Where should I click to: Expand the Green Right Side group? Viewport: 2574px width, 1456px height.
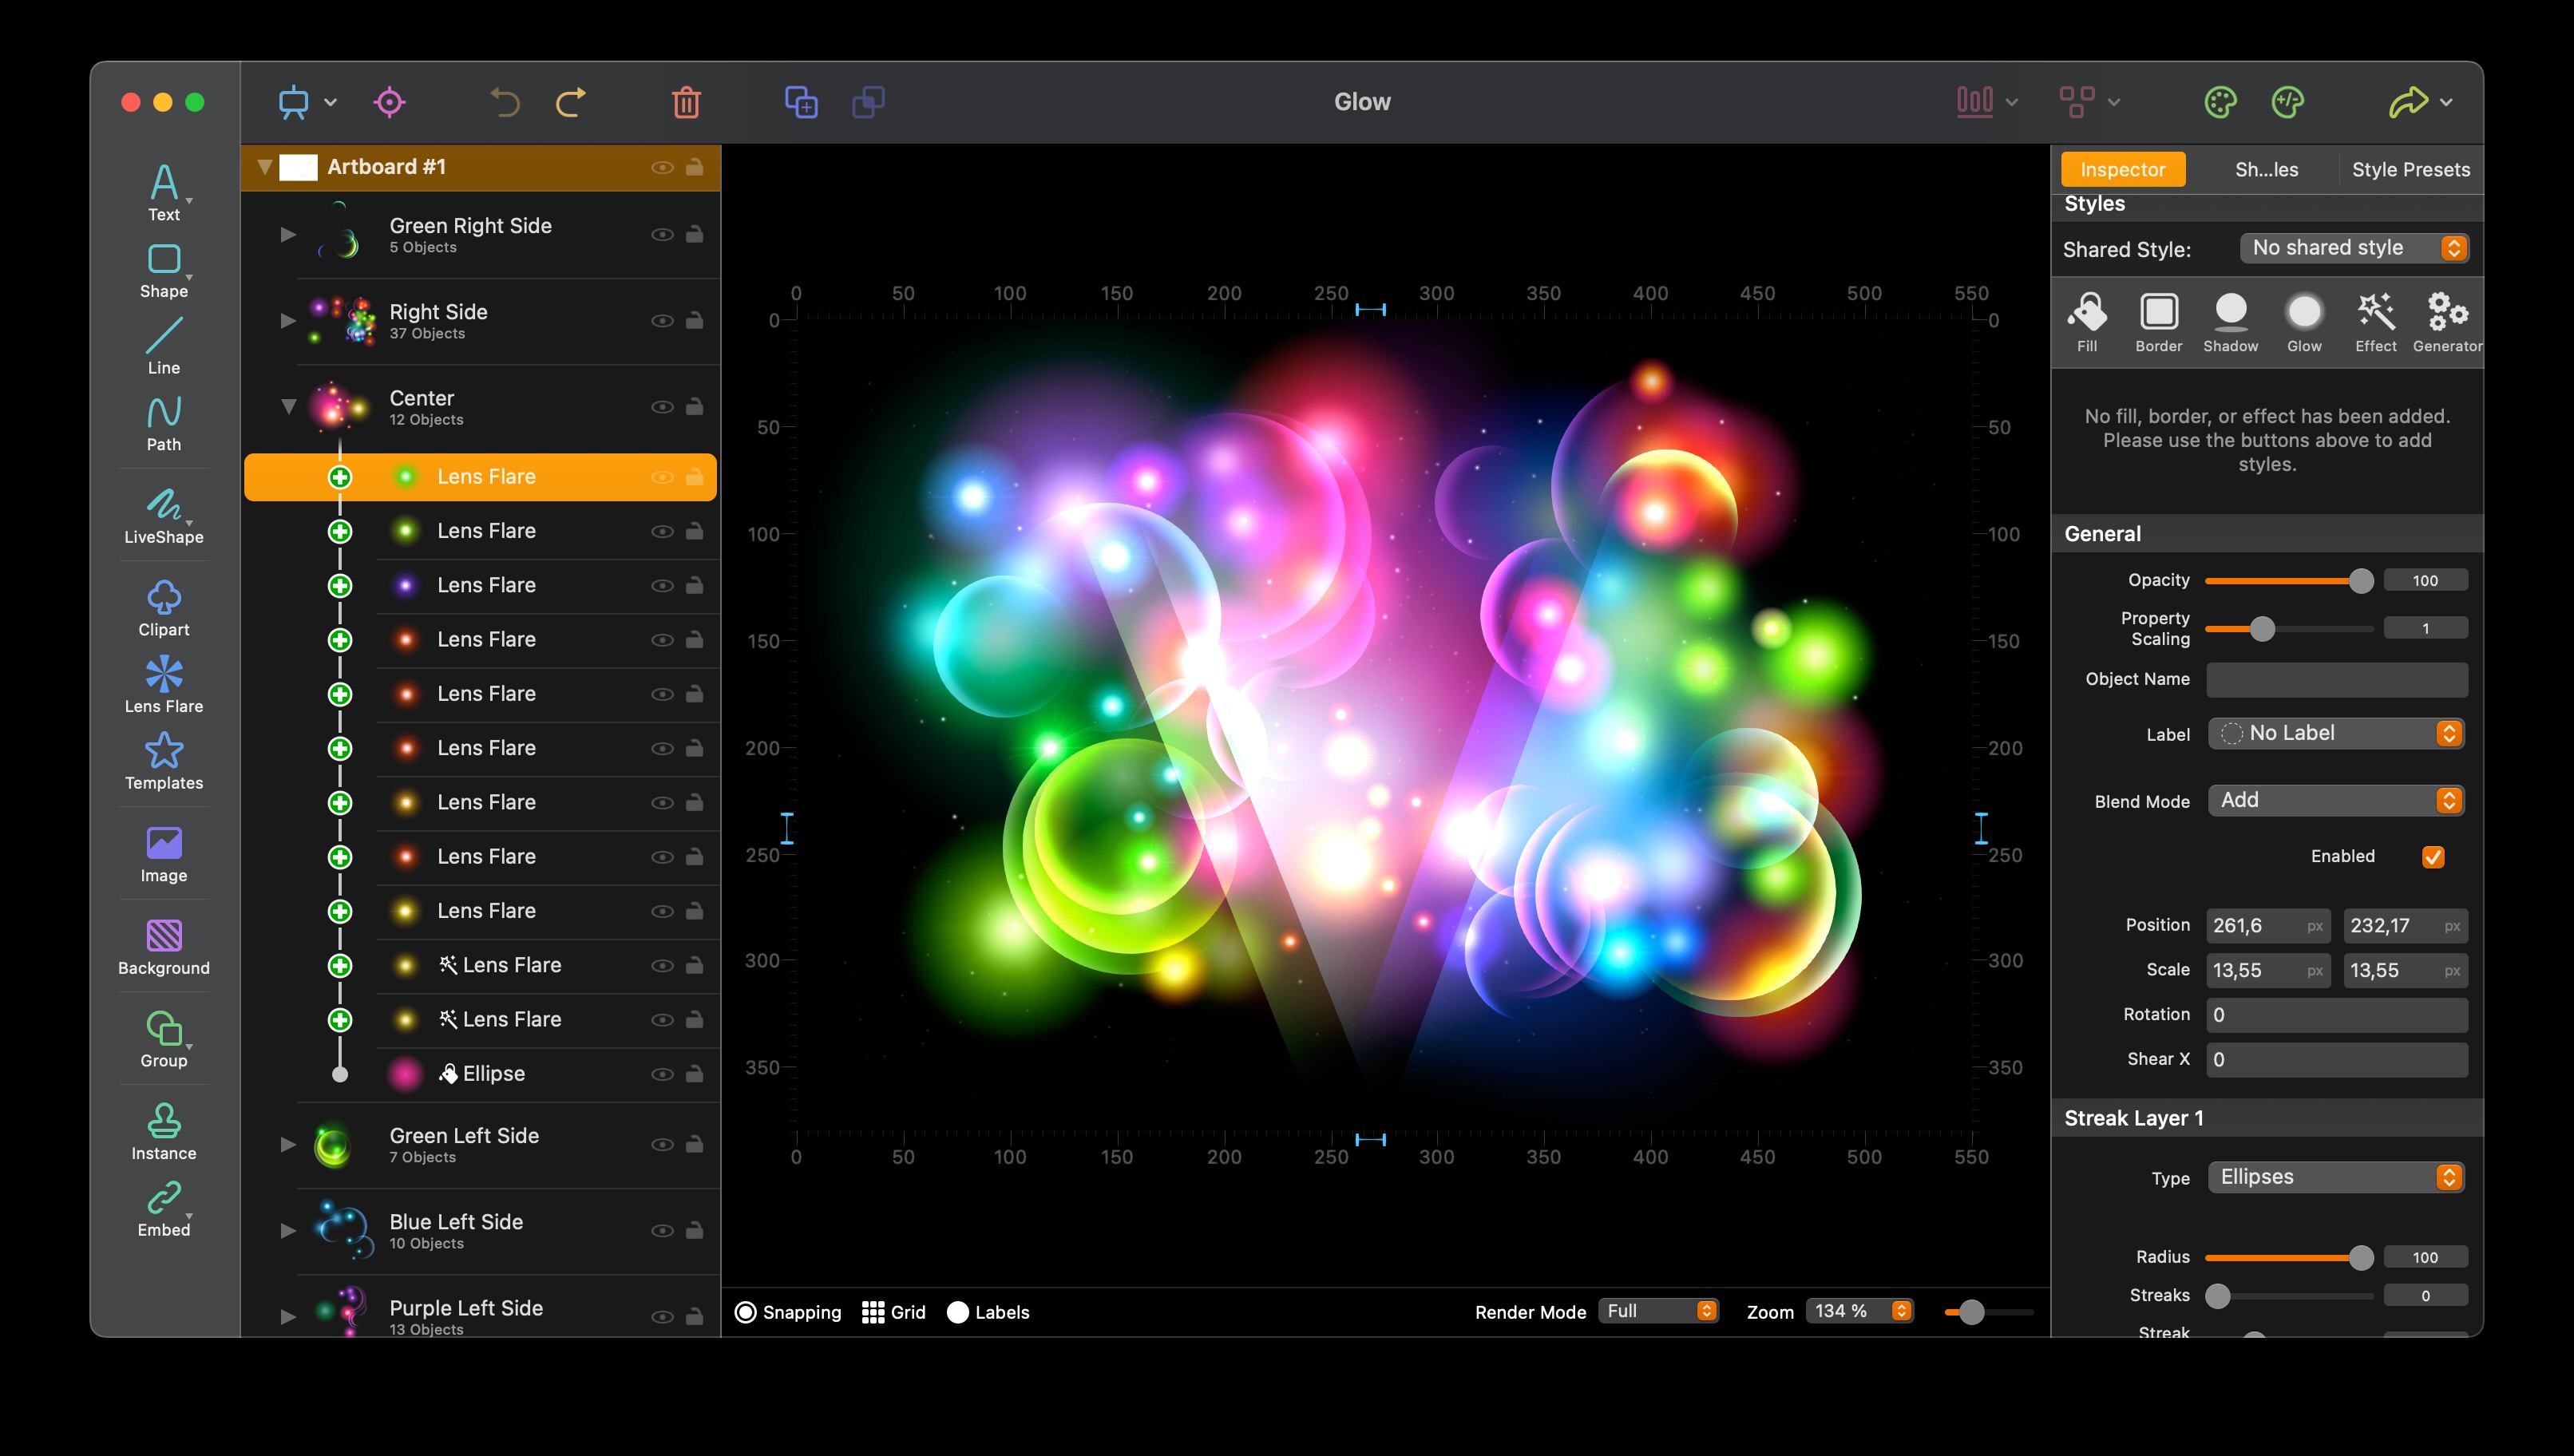[288, 235]
